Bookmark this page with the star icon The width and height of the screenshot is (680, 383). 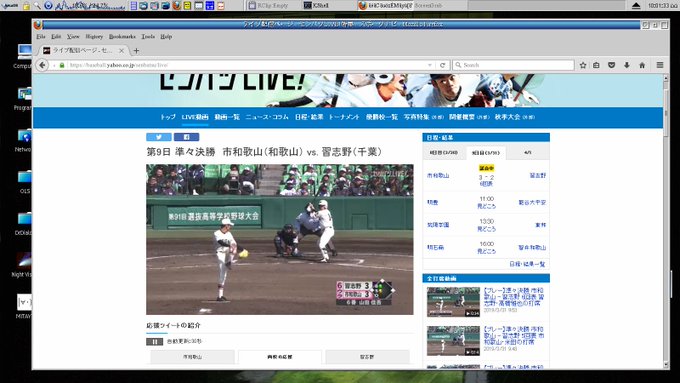pos(583,65)
